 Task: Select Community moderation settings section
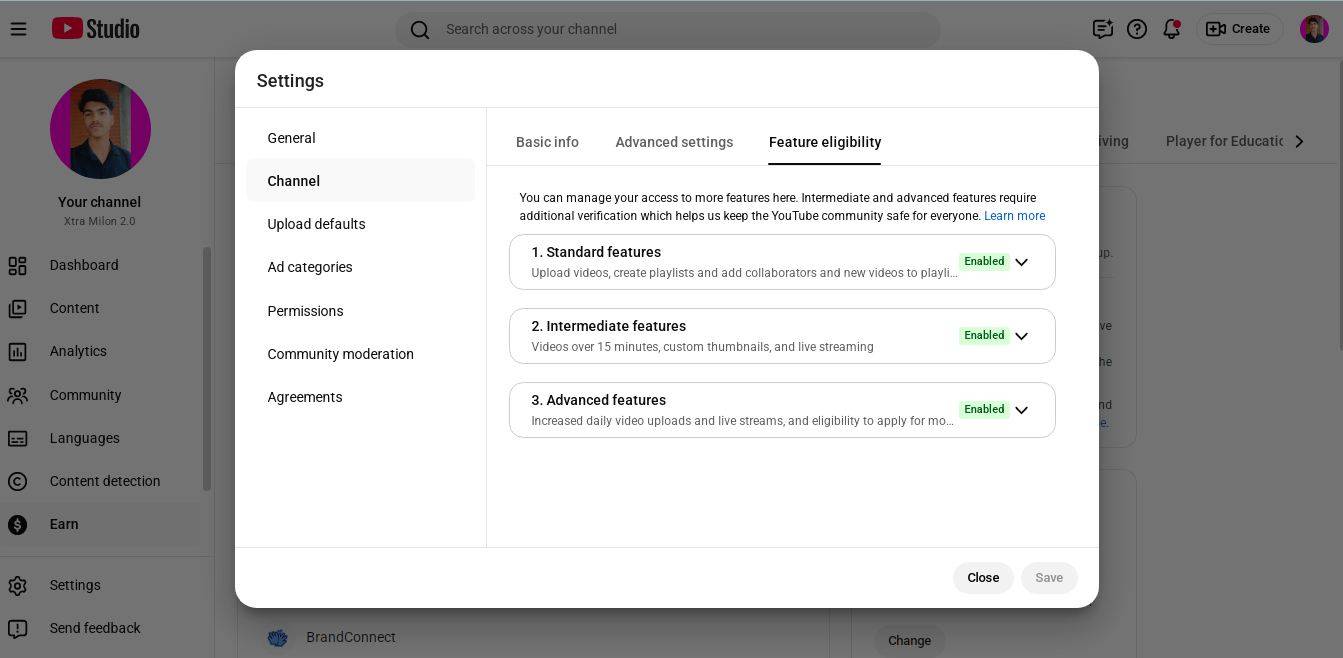(340, 354)
